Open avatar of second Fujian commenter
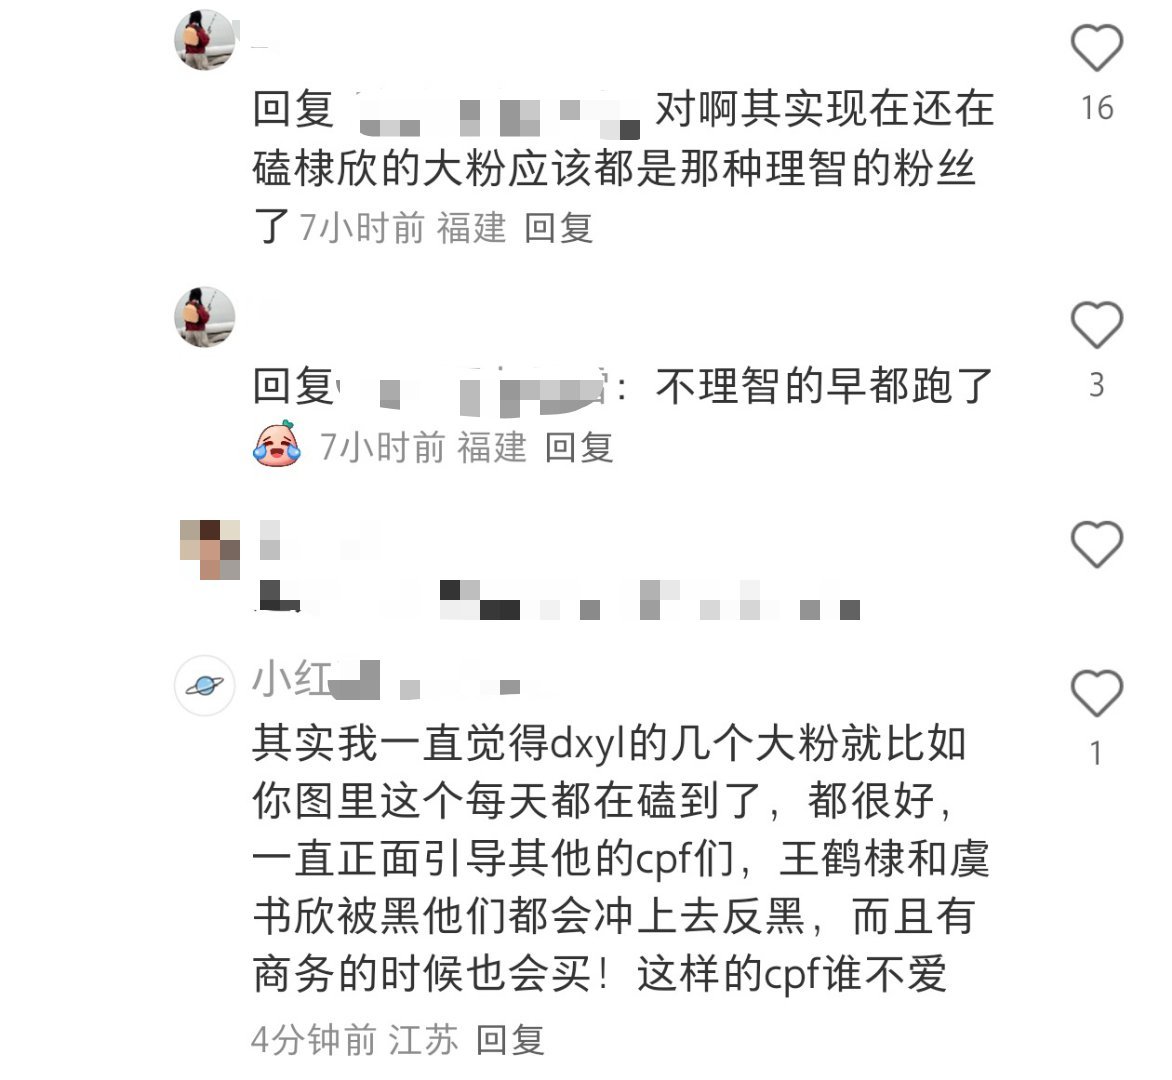The image size is (1172, 1080). 205,317
